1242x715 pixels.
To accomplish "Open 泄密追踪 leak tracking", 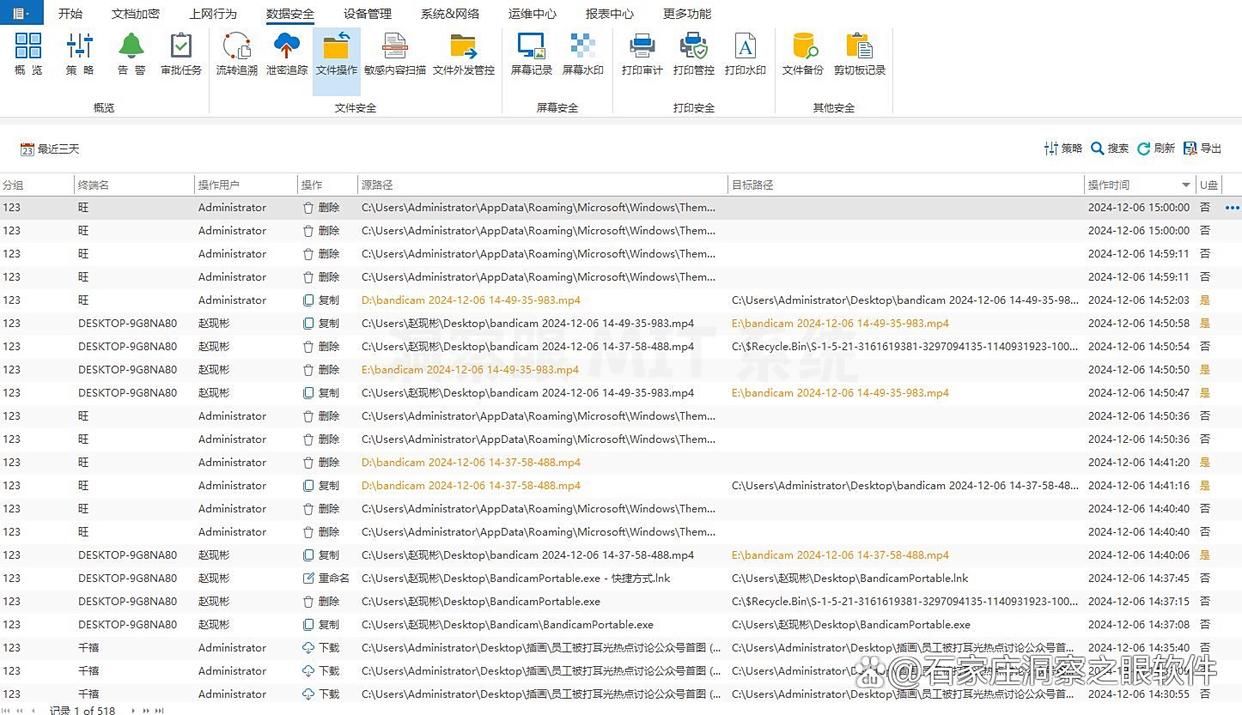I will [x=287, y=54].
